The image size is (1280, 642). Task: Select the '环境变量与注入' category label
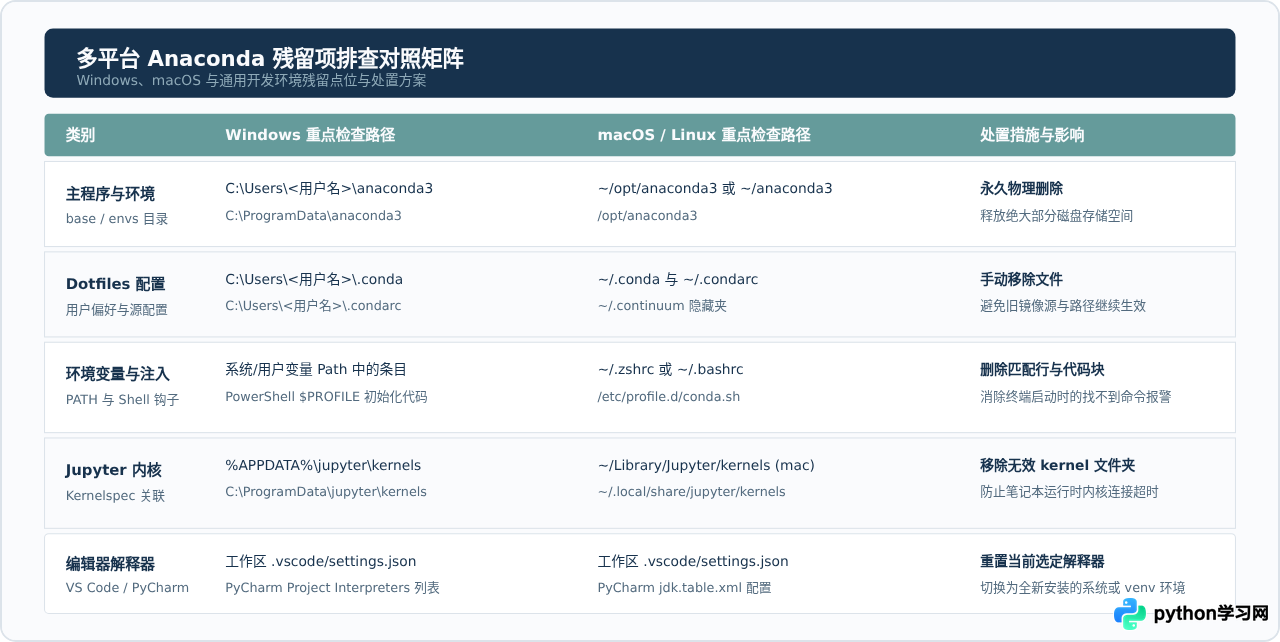click(118, 374)
